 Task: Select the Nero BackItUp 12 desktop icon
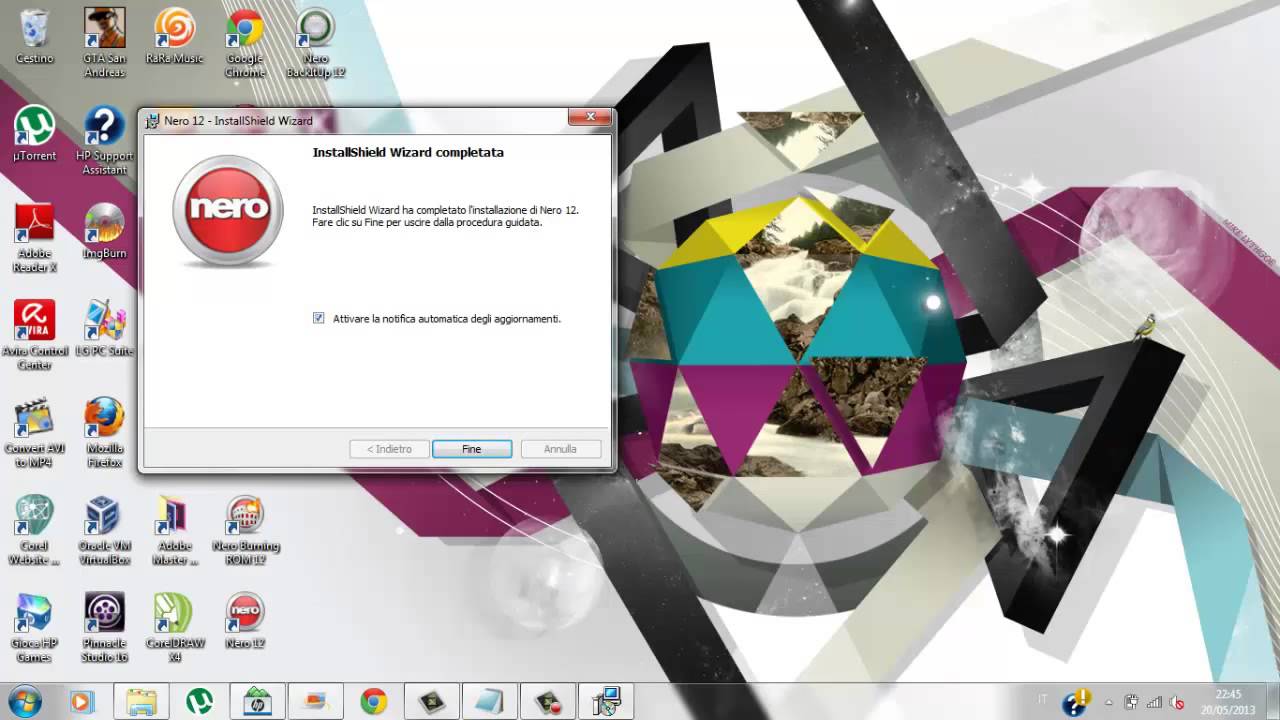315,42
